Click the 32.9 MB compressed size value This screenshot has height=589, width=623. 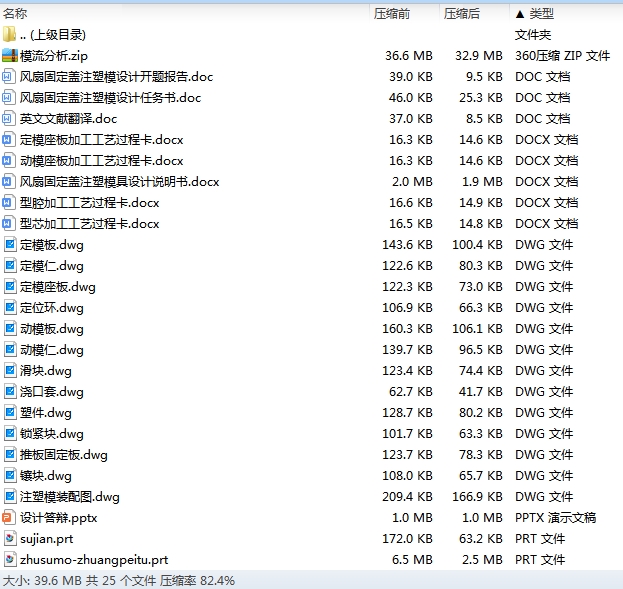click(x=479, y=56)
